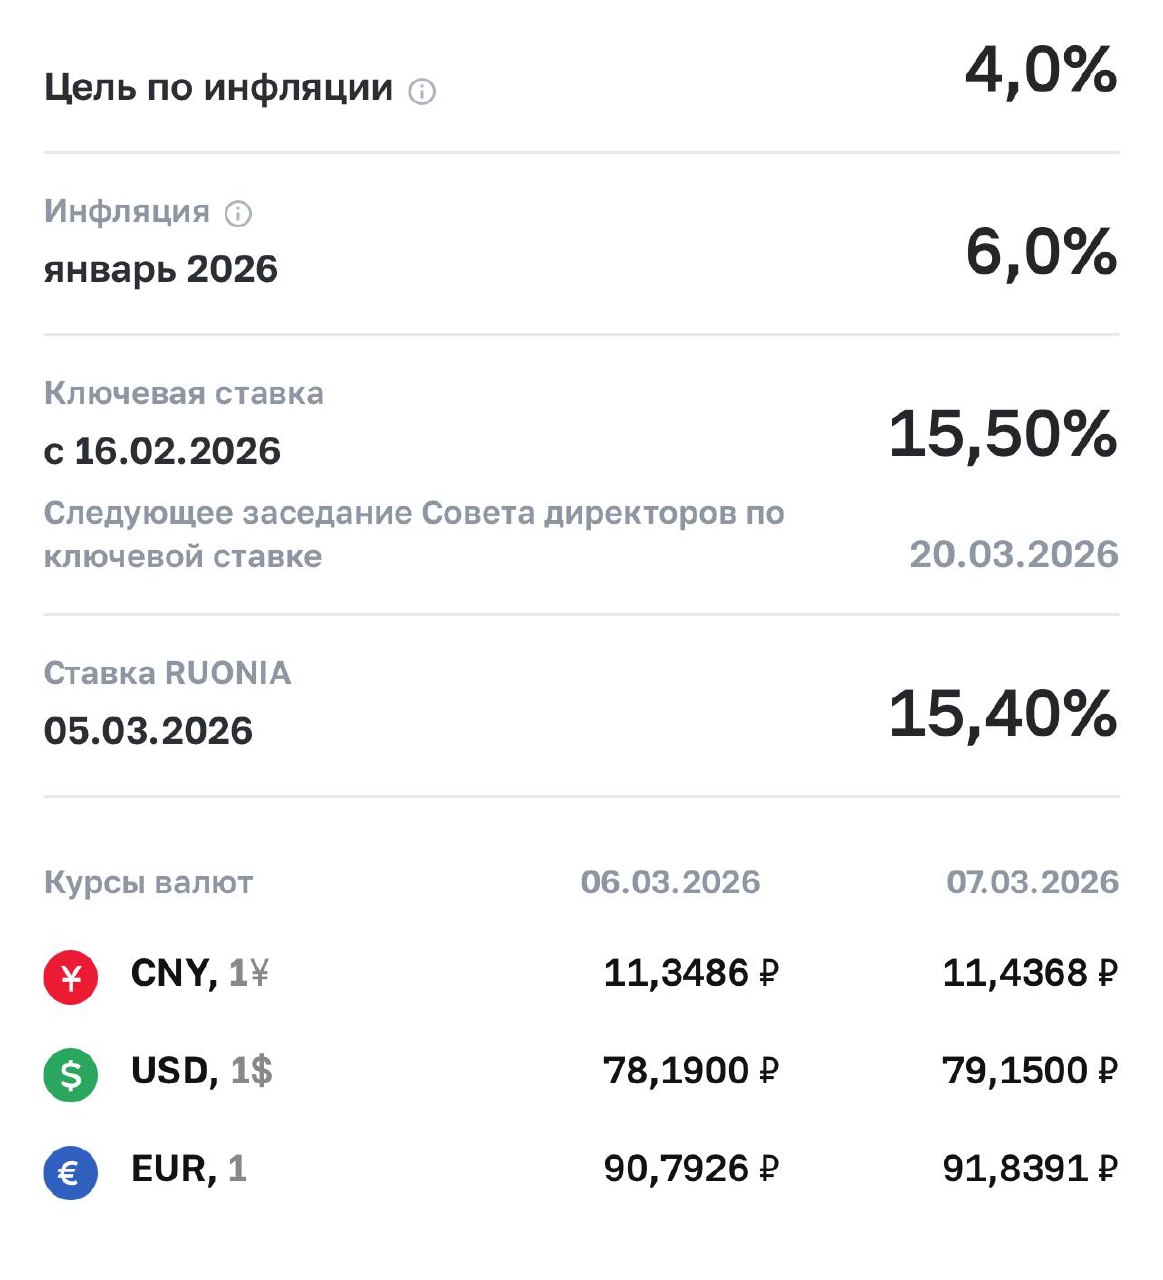This screenshot has height=1280, width=1163.
Task: Open the Курсы валют section link
Action: tap(148, 883)
